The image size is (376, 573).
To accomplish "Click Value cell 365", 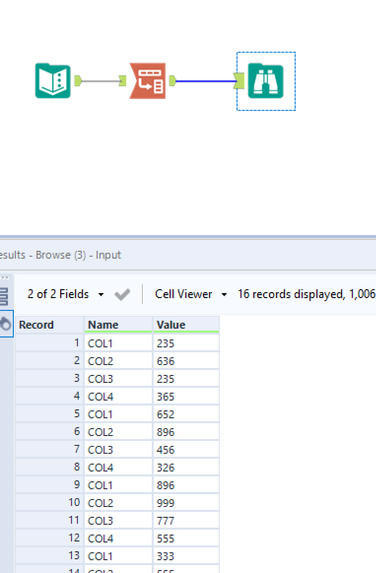I will (186, 396).
